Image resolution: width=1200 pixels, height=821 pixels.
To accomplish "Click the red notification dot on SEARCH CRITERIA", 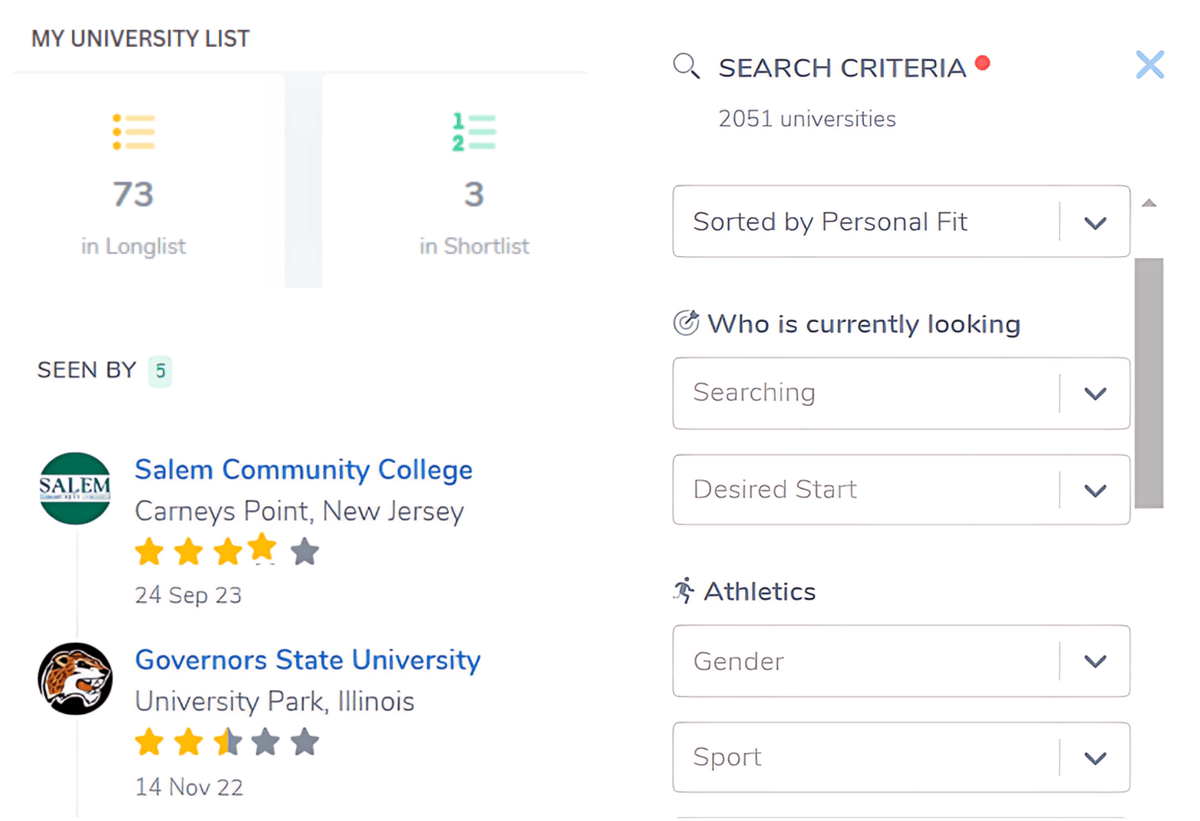I will point(982,62).
